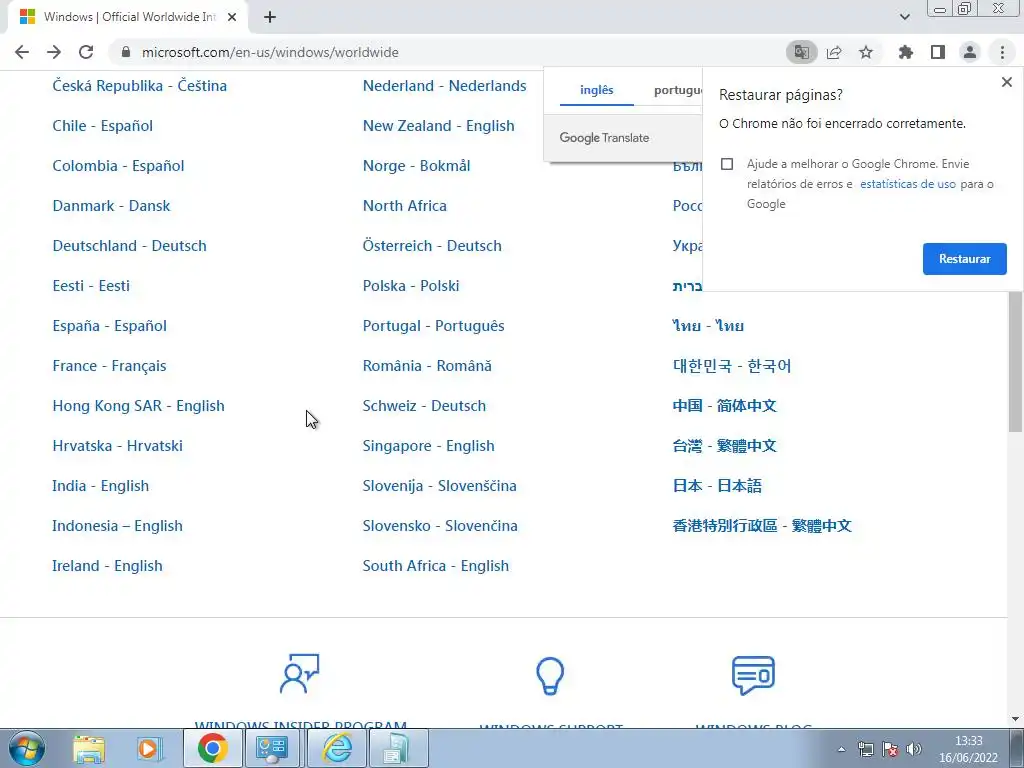
Task: Open France - Français link
Action: [x=109, y=366]
